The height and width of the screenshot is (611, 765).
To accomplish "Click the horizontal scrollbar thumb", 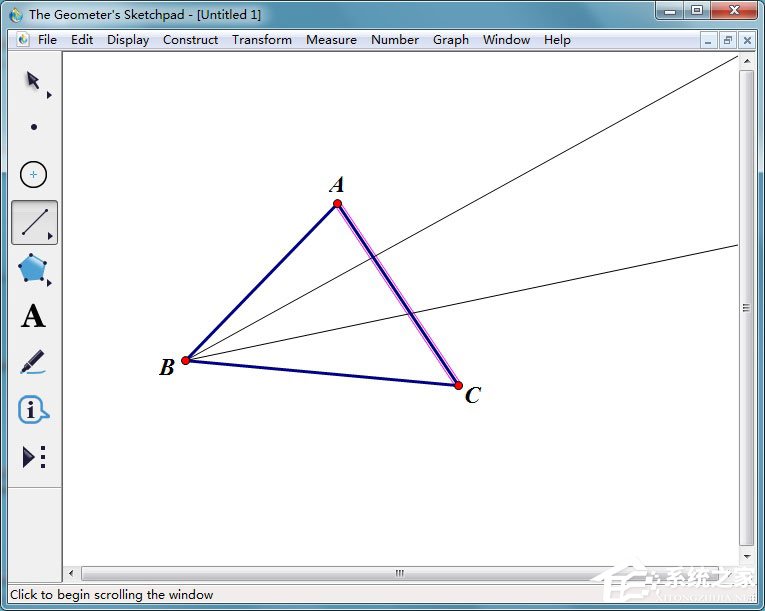I will click(x=400, y=573).
